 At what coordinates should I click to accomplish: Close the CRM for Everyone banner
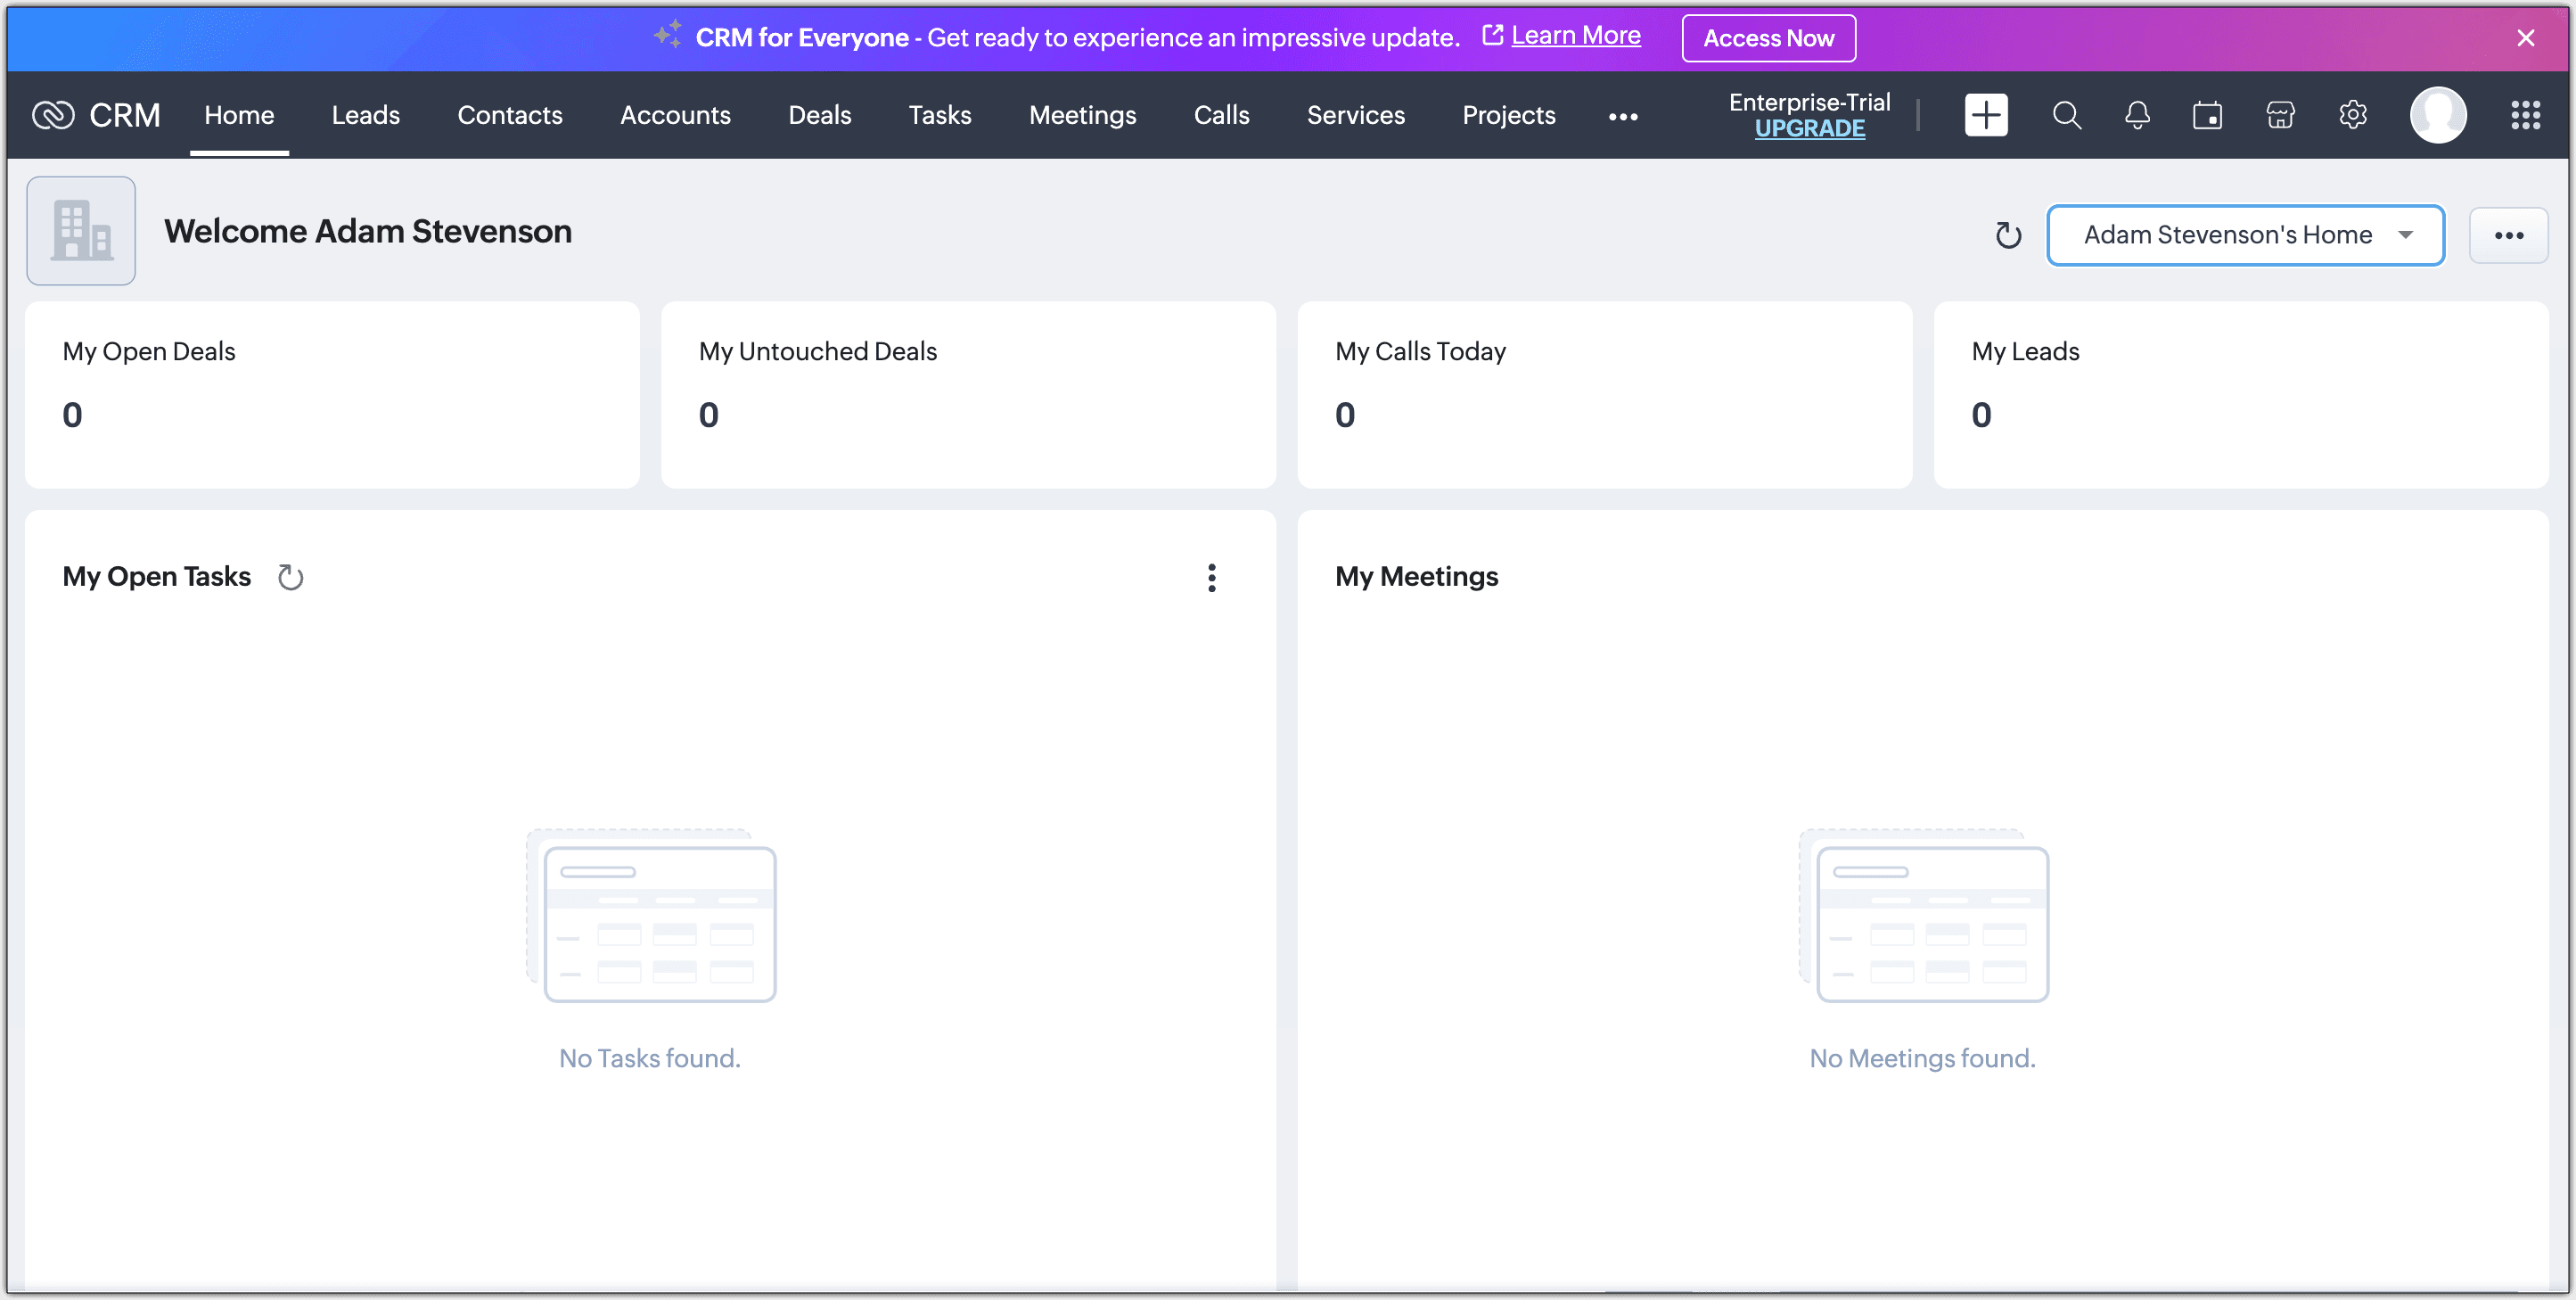[x=2525, y=38]
